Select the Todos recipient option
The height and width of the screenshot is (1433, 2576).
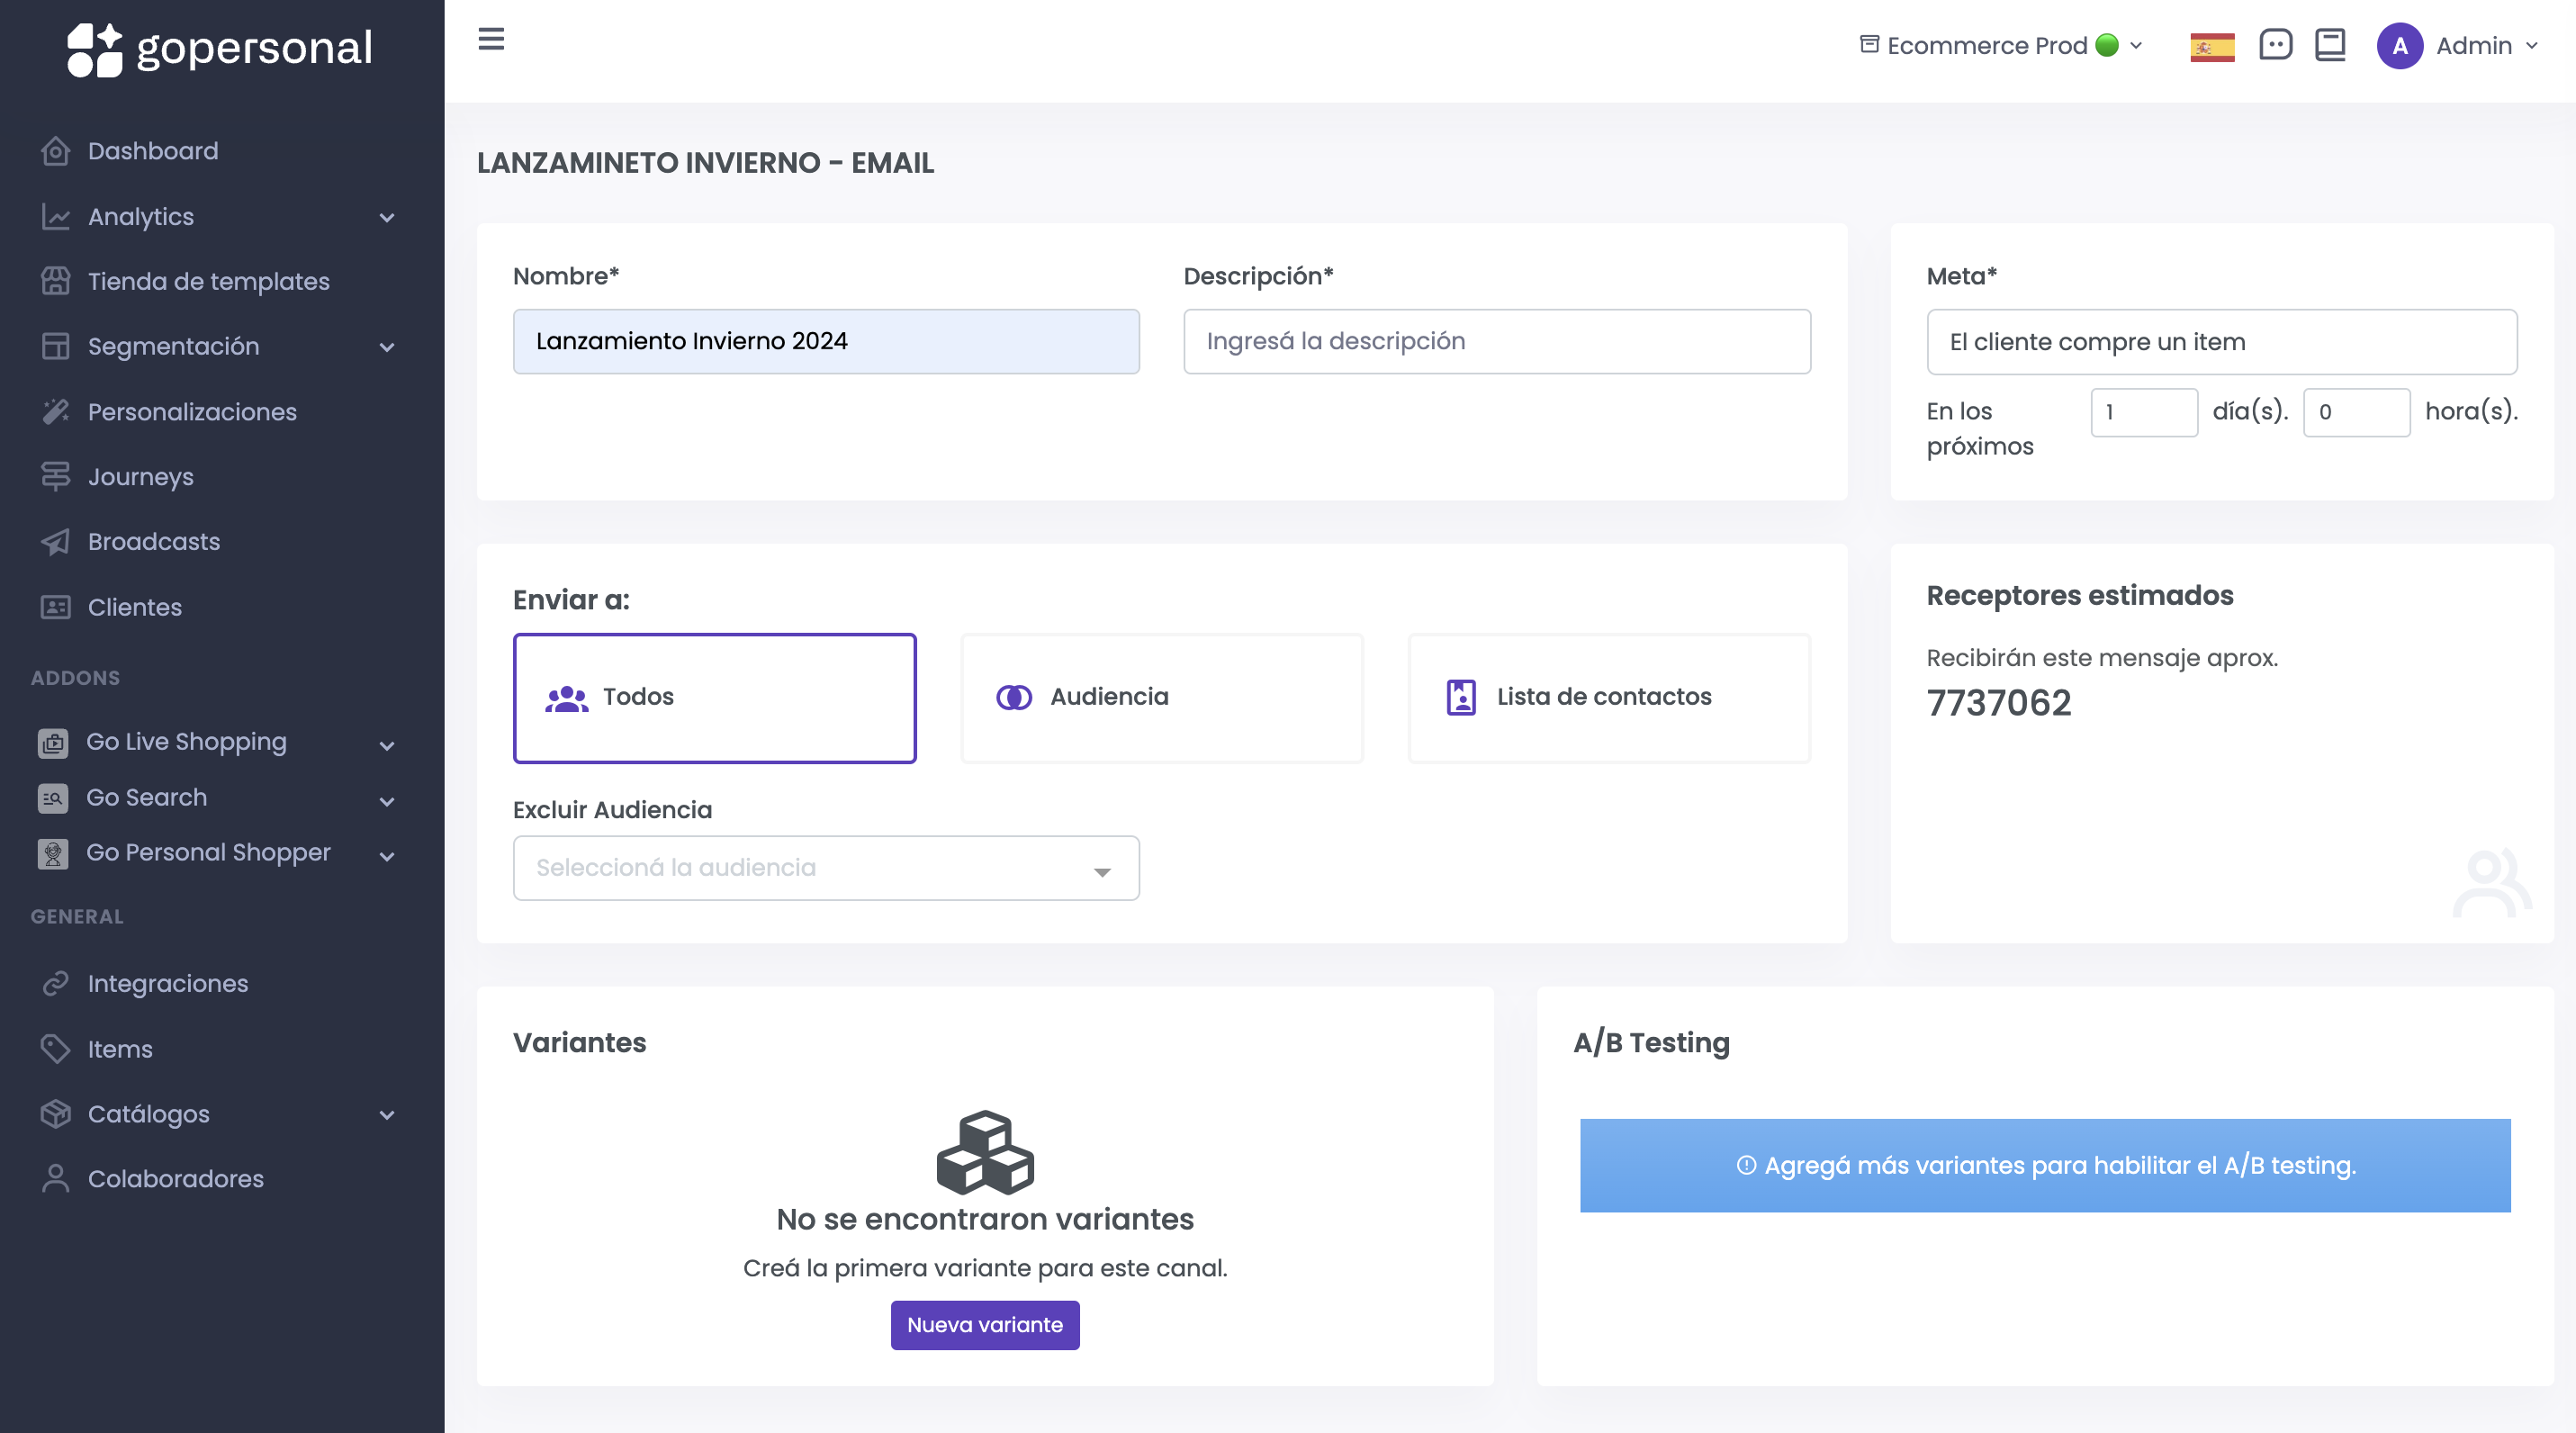point(714,697)
